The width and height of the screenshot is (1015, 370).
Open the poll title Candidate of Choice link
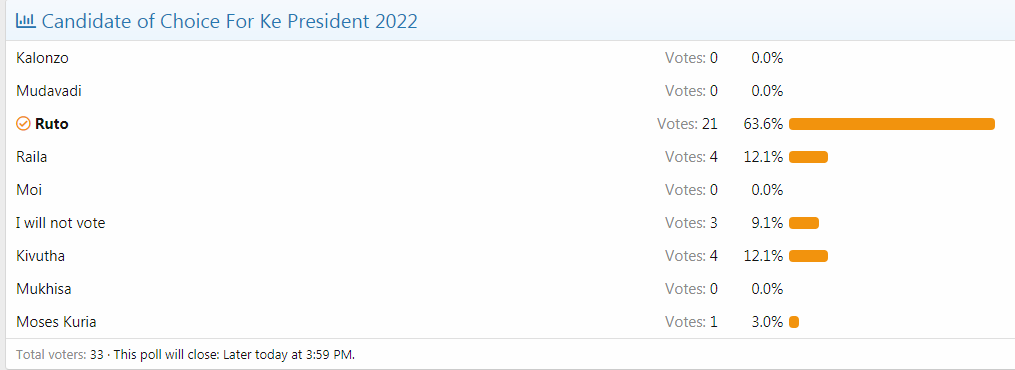point(230,21)
